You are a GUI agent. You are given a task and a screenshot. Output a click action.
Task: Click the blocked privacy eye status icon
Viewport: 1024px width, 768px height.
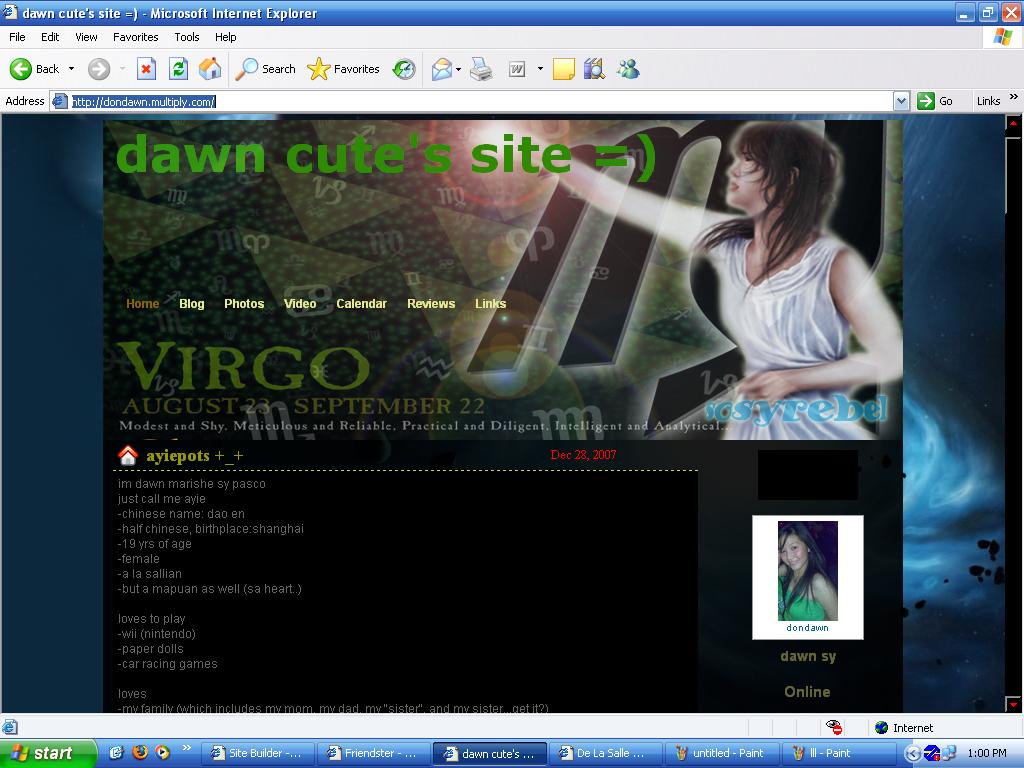833,727
